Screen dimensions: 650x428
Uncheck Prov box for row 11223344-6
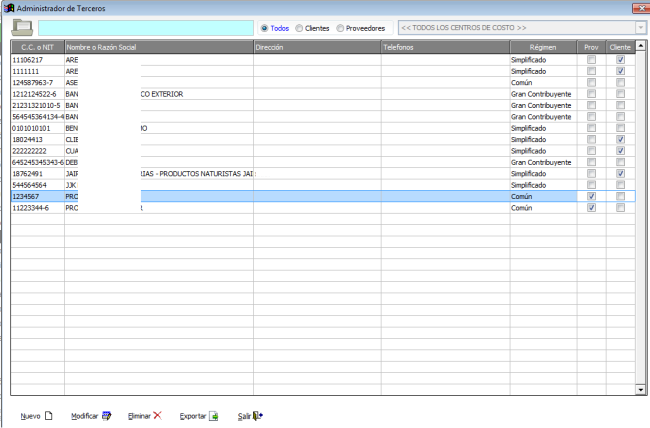tap(592, 208)
